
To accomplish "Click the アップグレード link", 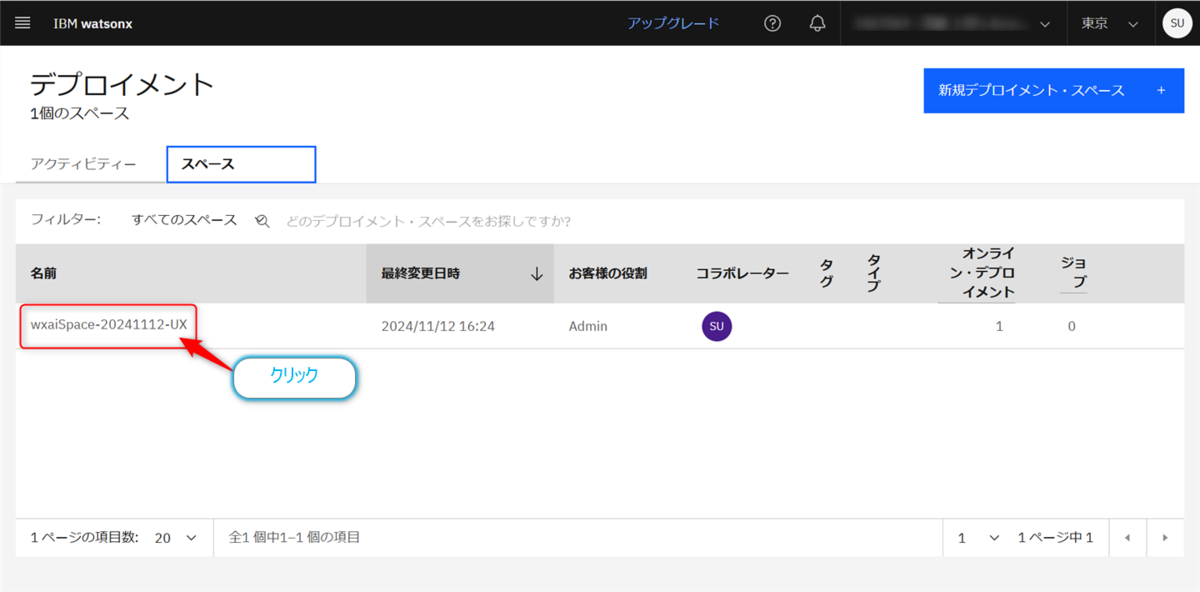I will pos(673,23).
